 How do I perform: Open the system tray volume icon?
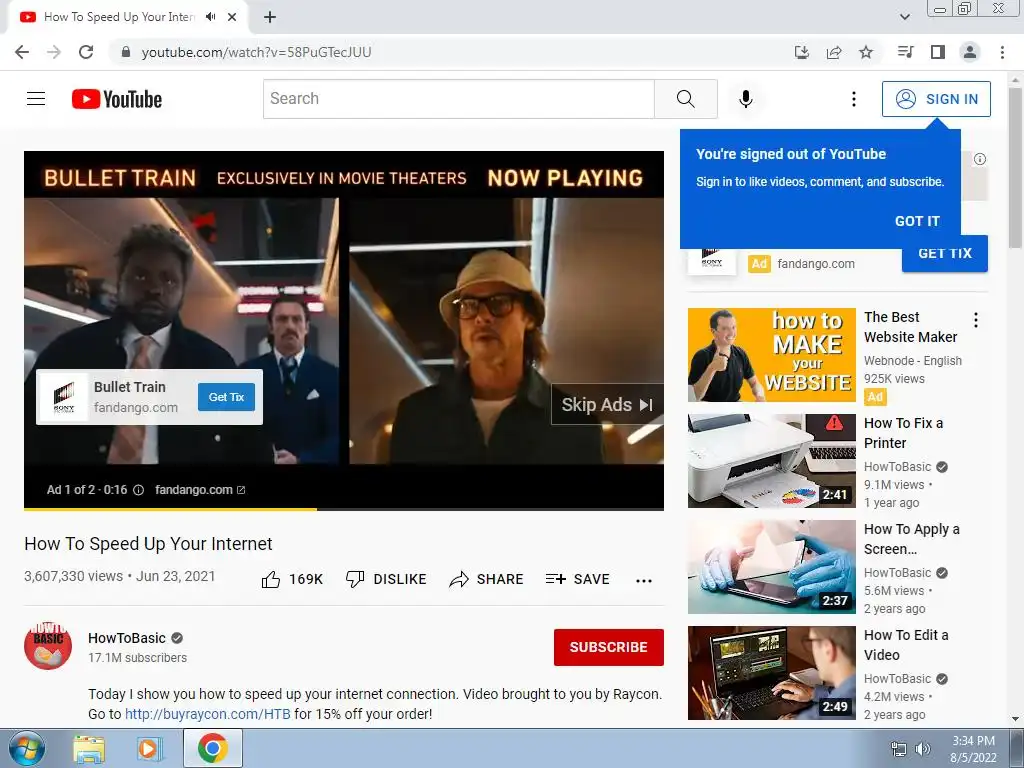pyautogui.click(x=923, y=749)
